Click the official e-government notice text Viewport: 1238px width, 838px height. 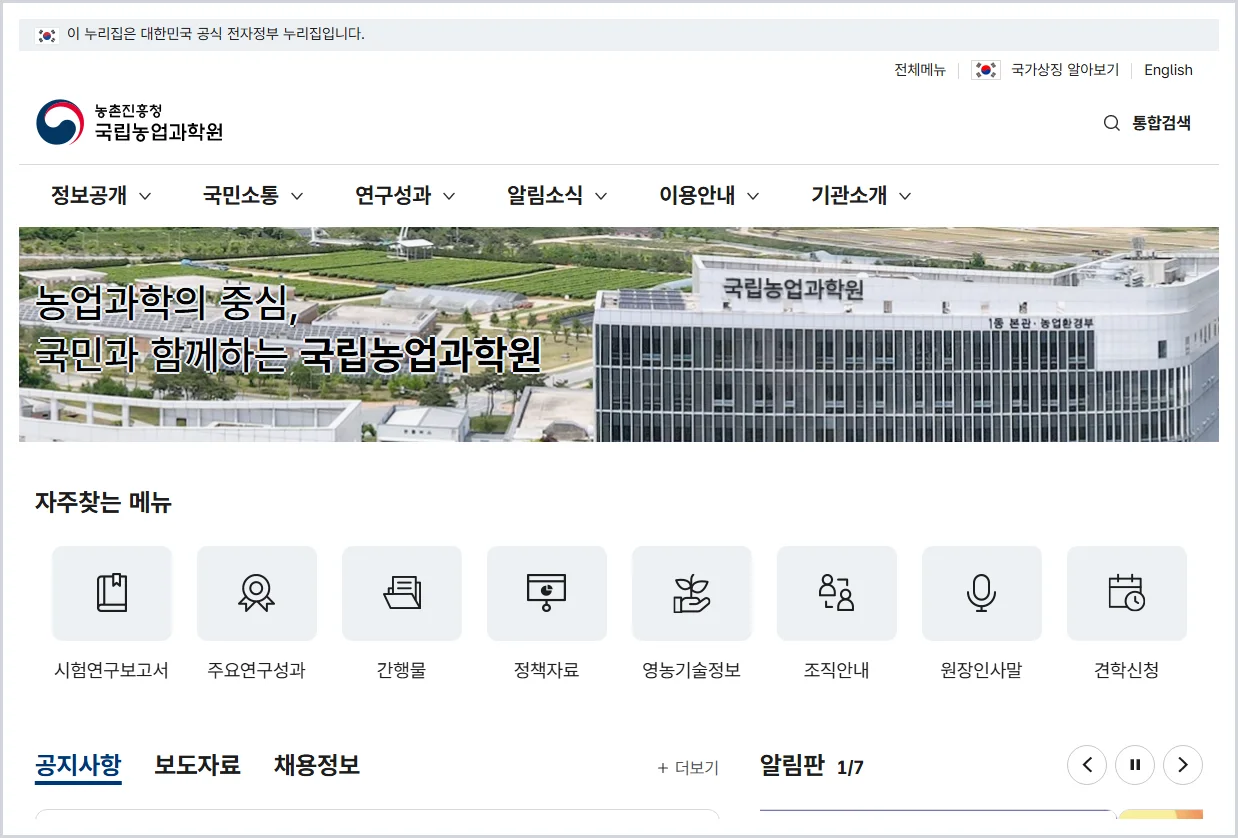(216, 34)
